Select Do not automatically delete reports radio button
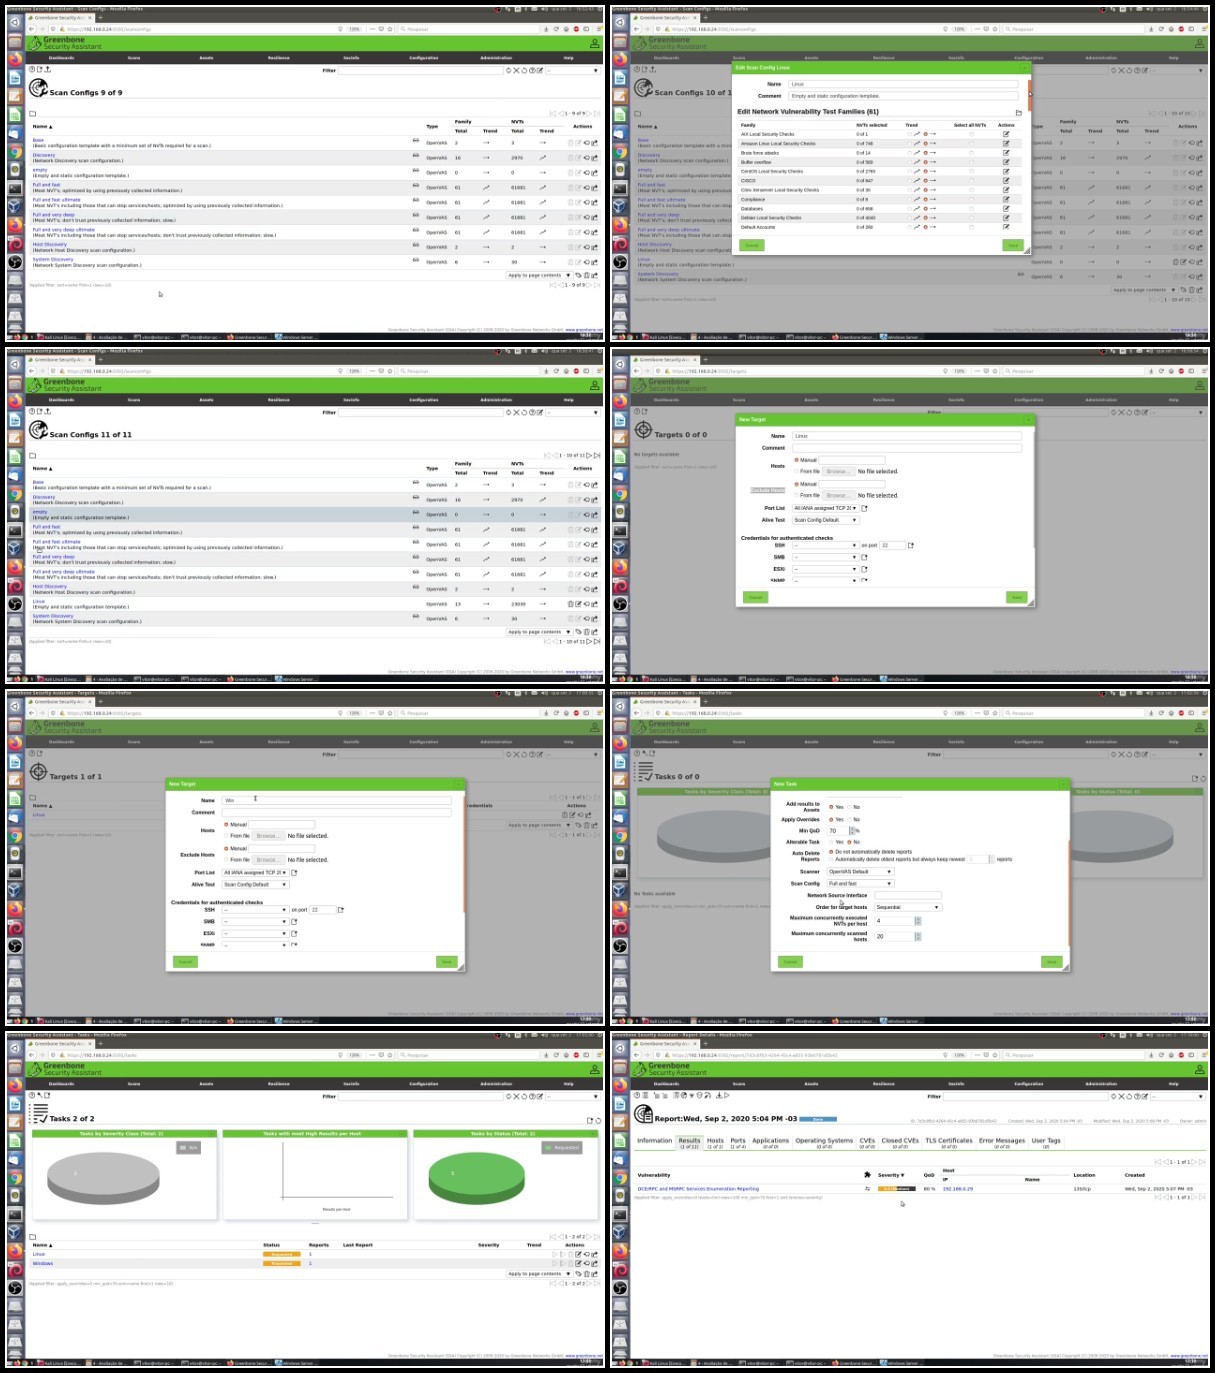The height and width of the screenshot is (1373, 1215). [x=831, y=852]
